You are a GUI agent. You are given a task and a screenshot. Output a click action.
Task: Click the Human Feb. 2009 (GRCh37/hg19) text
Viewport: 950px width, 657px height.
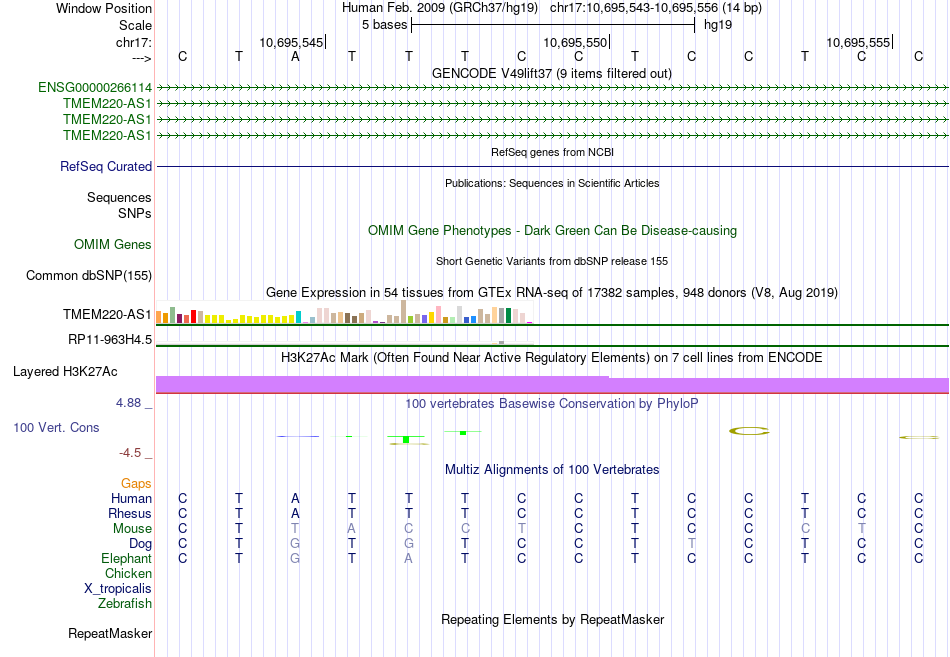[x=440, y=8]
